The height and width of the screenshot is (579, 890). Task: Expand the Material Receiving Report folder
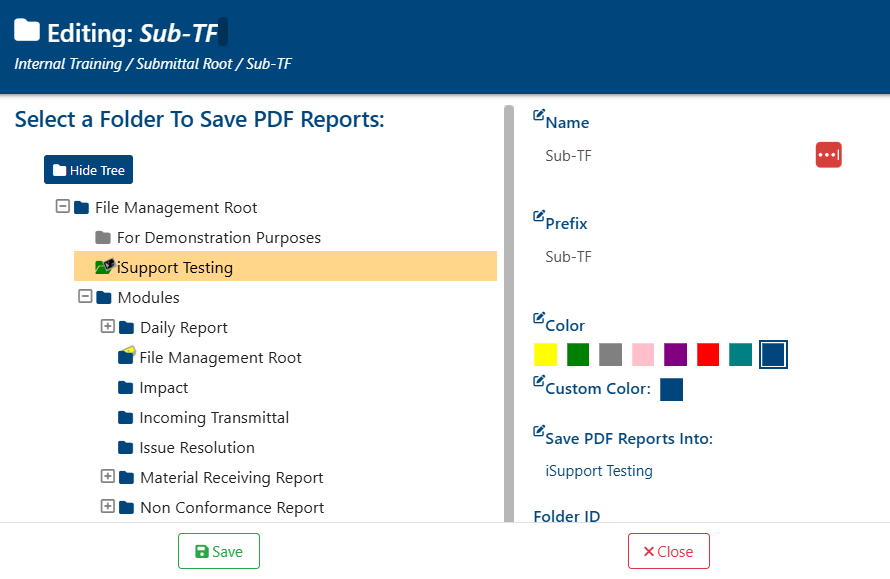point(107,476)
